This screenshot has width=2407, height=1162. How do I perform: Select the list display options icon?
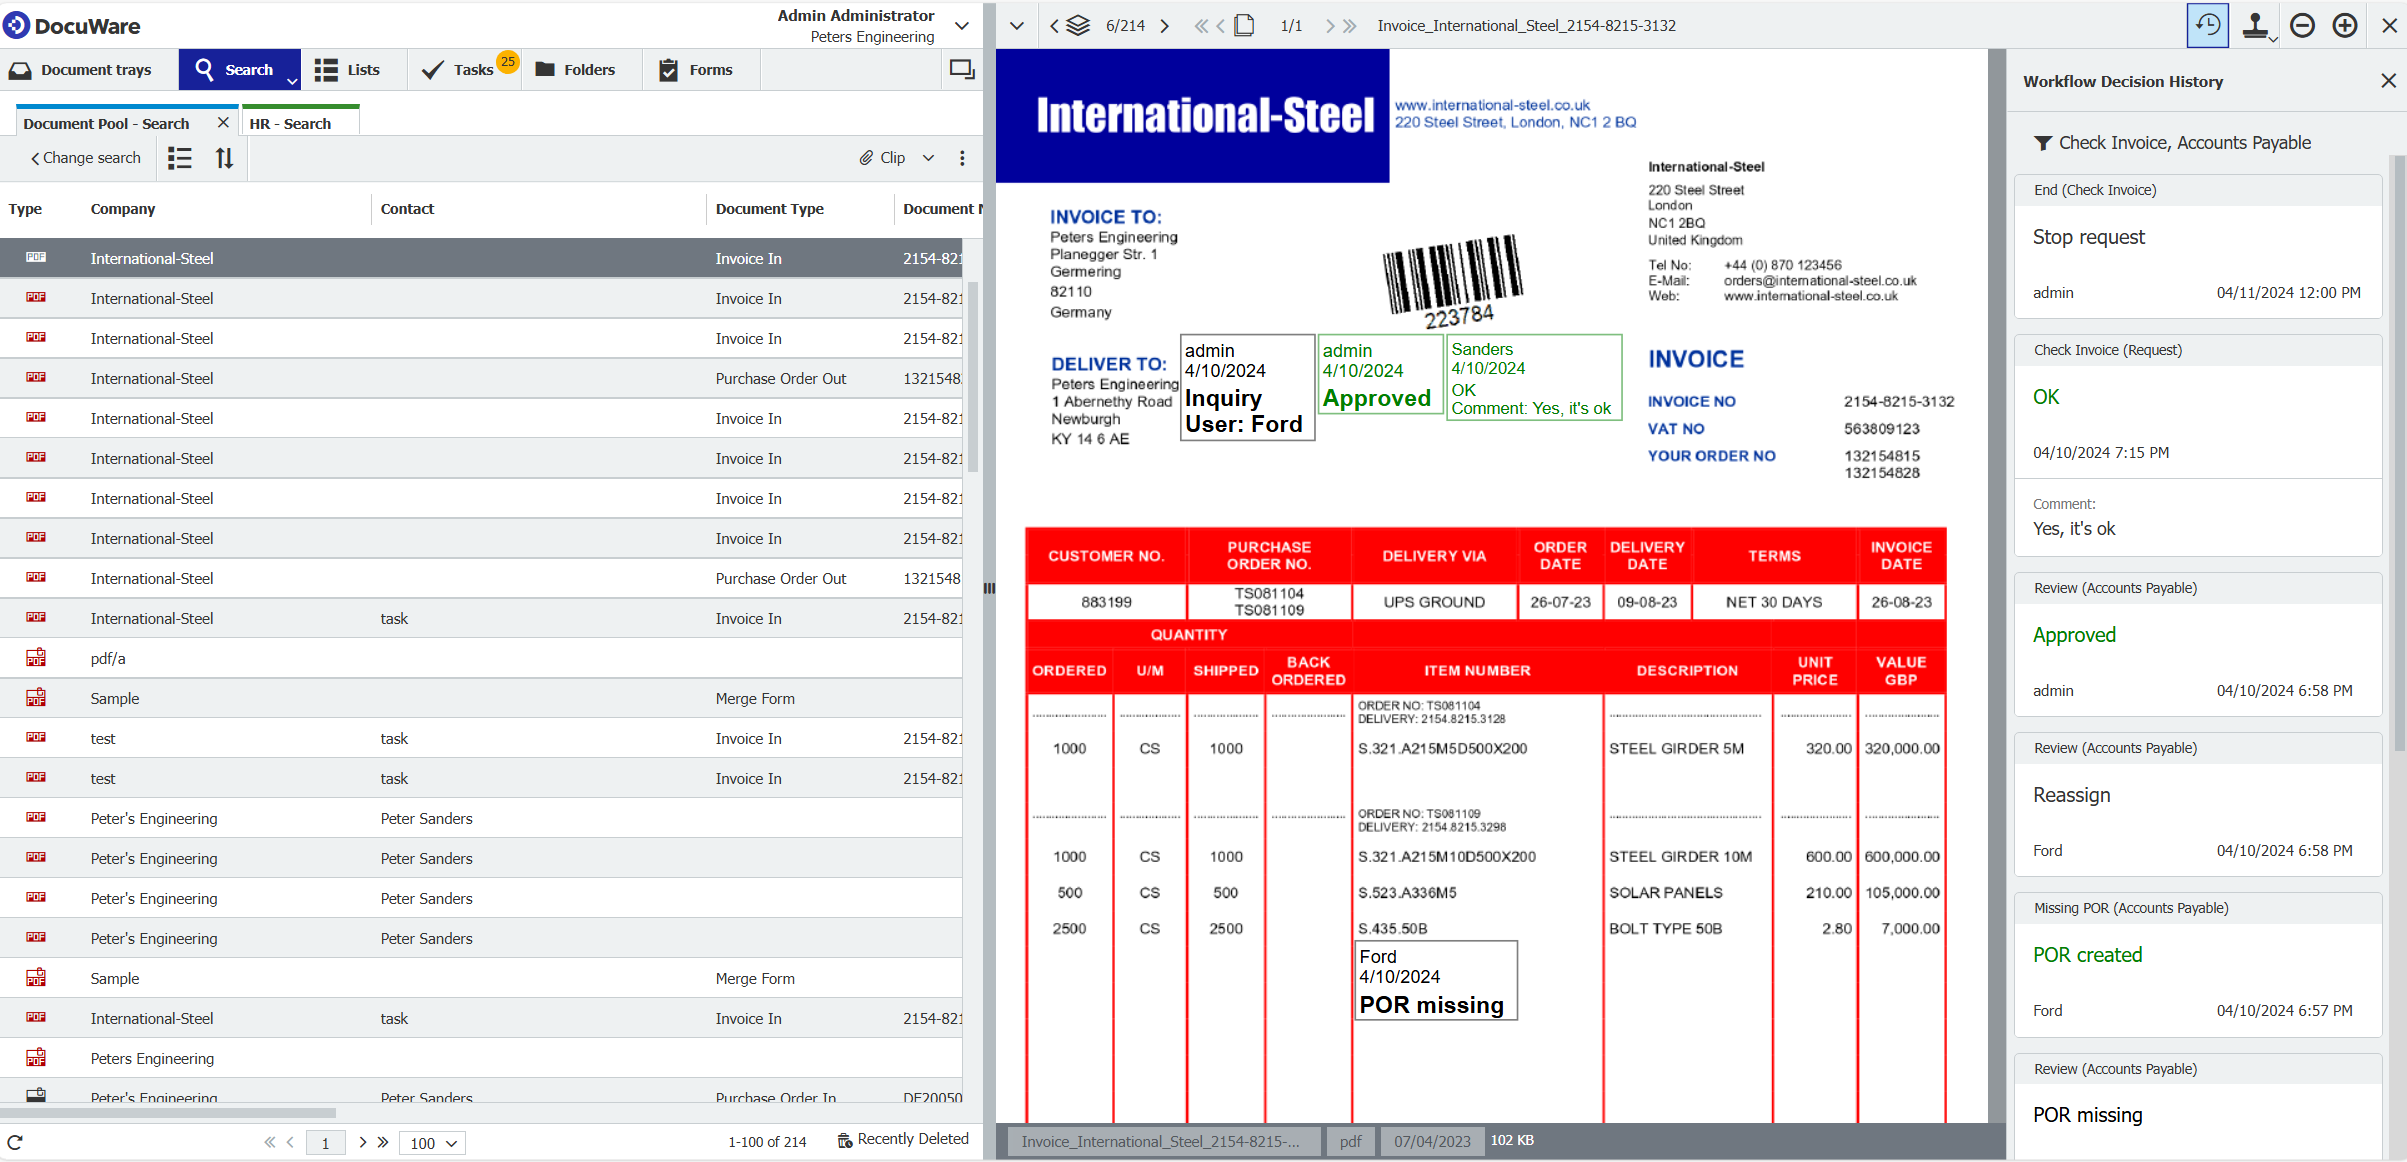coord(180,157)
